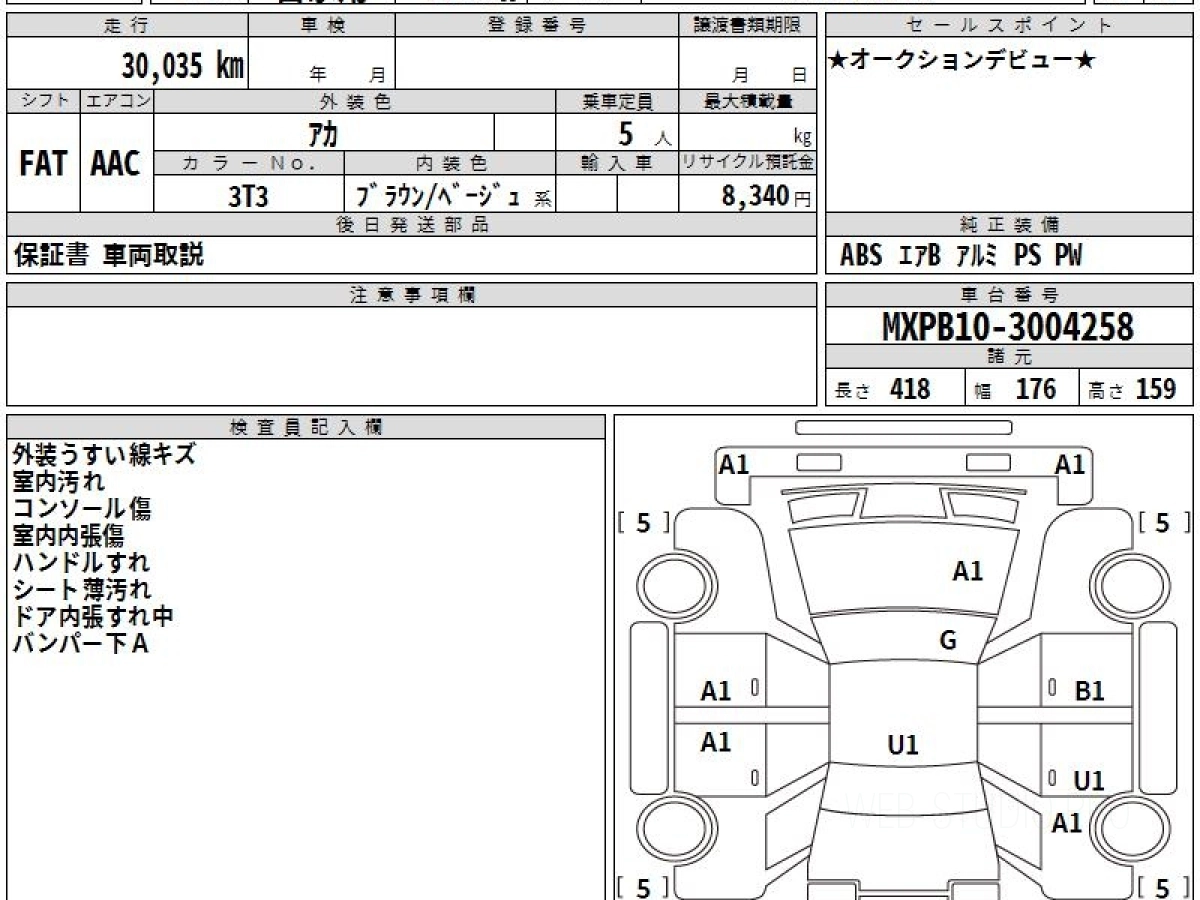Select the note コンソール傷
The height and width of the screenshot is (900, 1200).
(82, 509)
